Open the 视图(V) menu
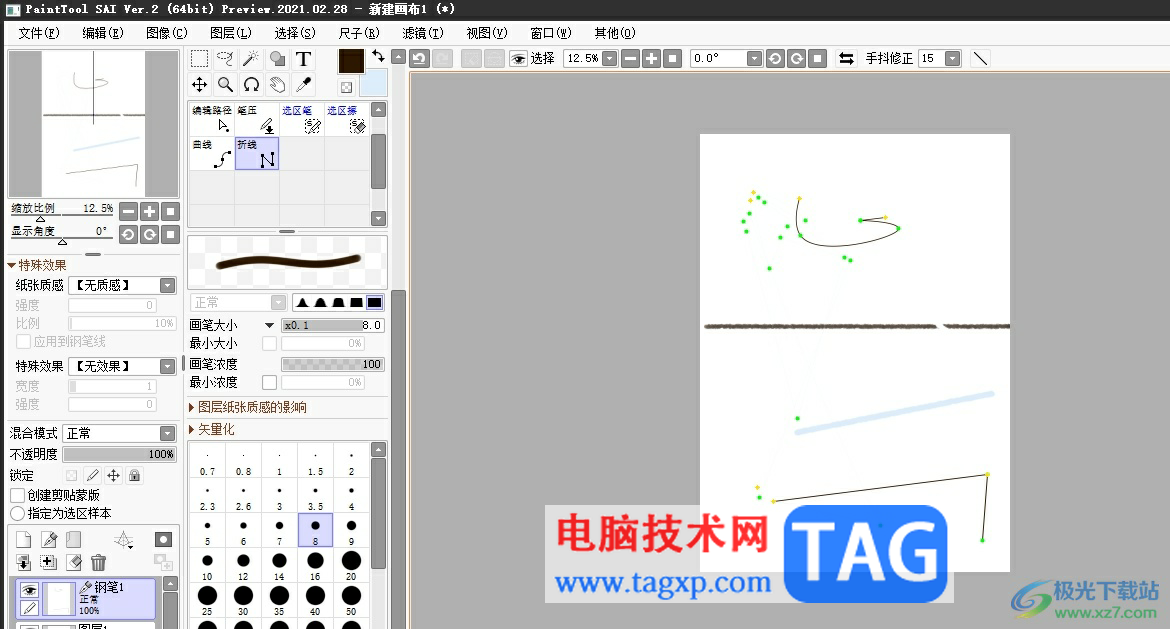Screen dimensions: 1170x629 [x=487, y=33]
